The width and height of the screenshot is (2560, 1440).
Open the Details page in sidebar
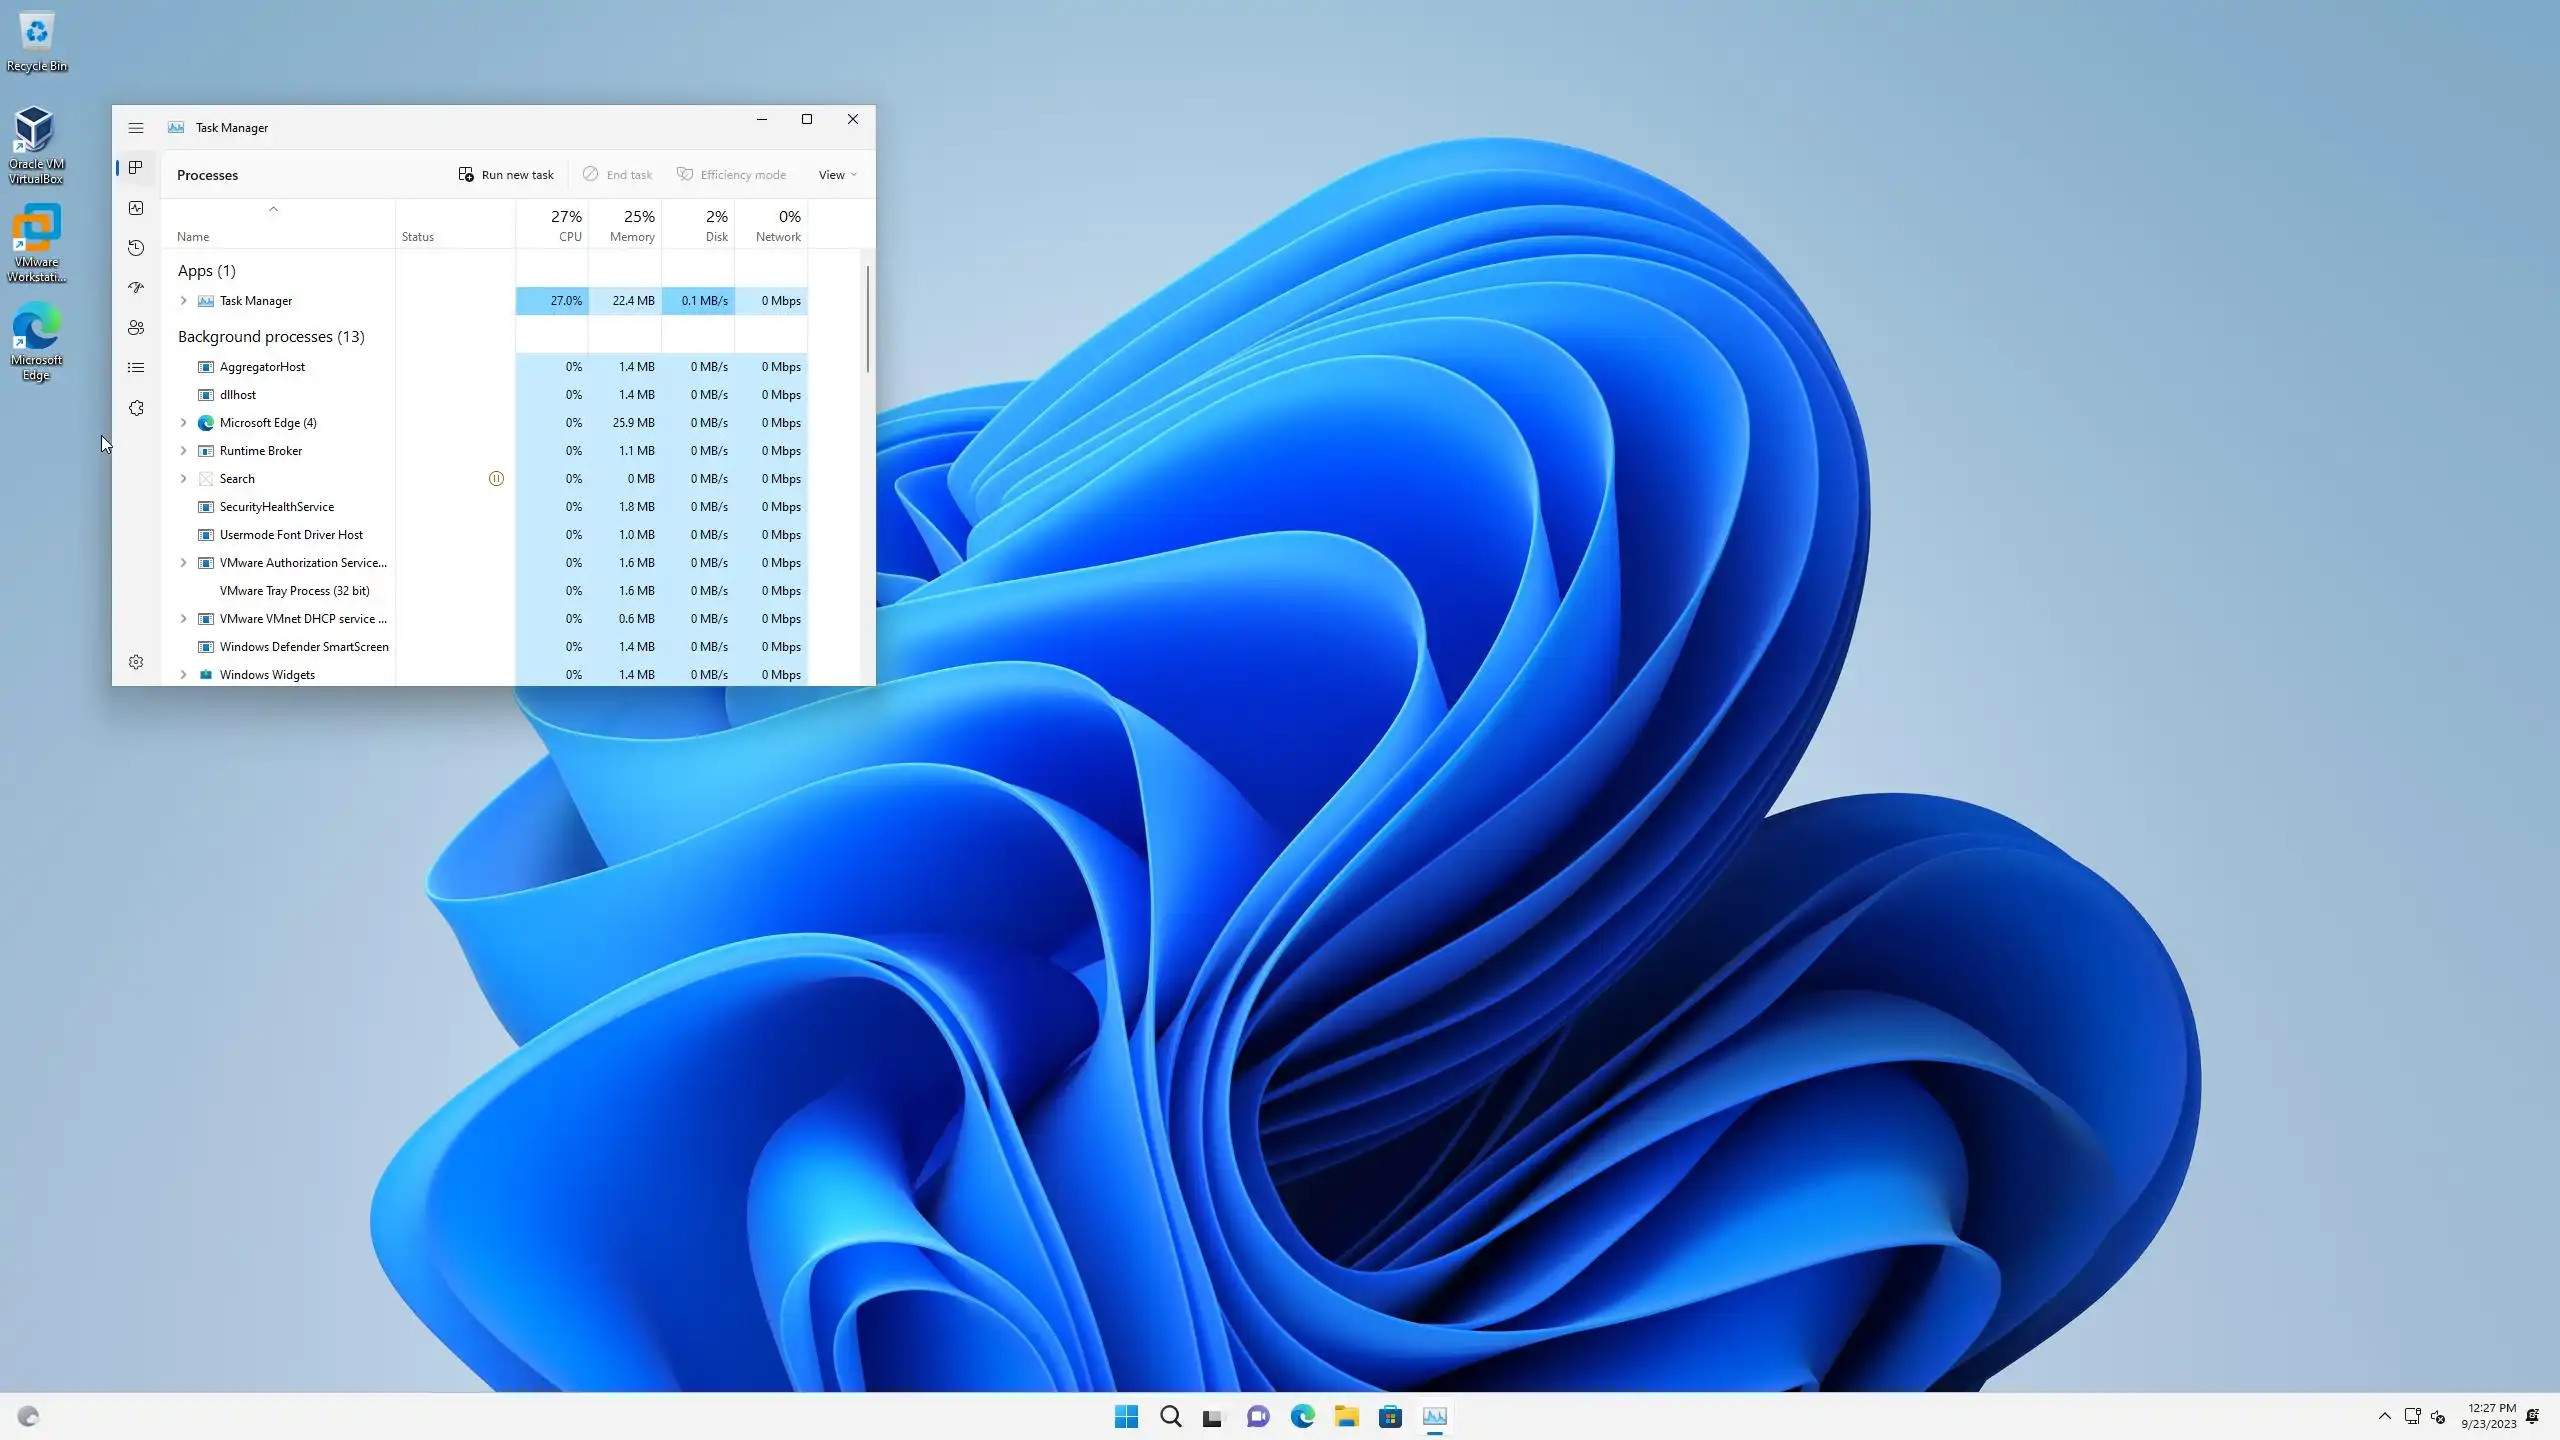pyautogui.click(x=136, y=368)
